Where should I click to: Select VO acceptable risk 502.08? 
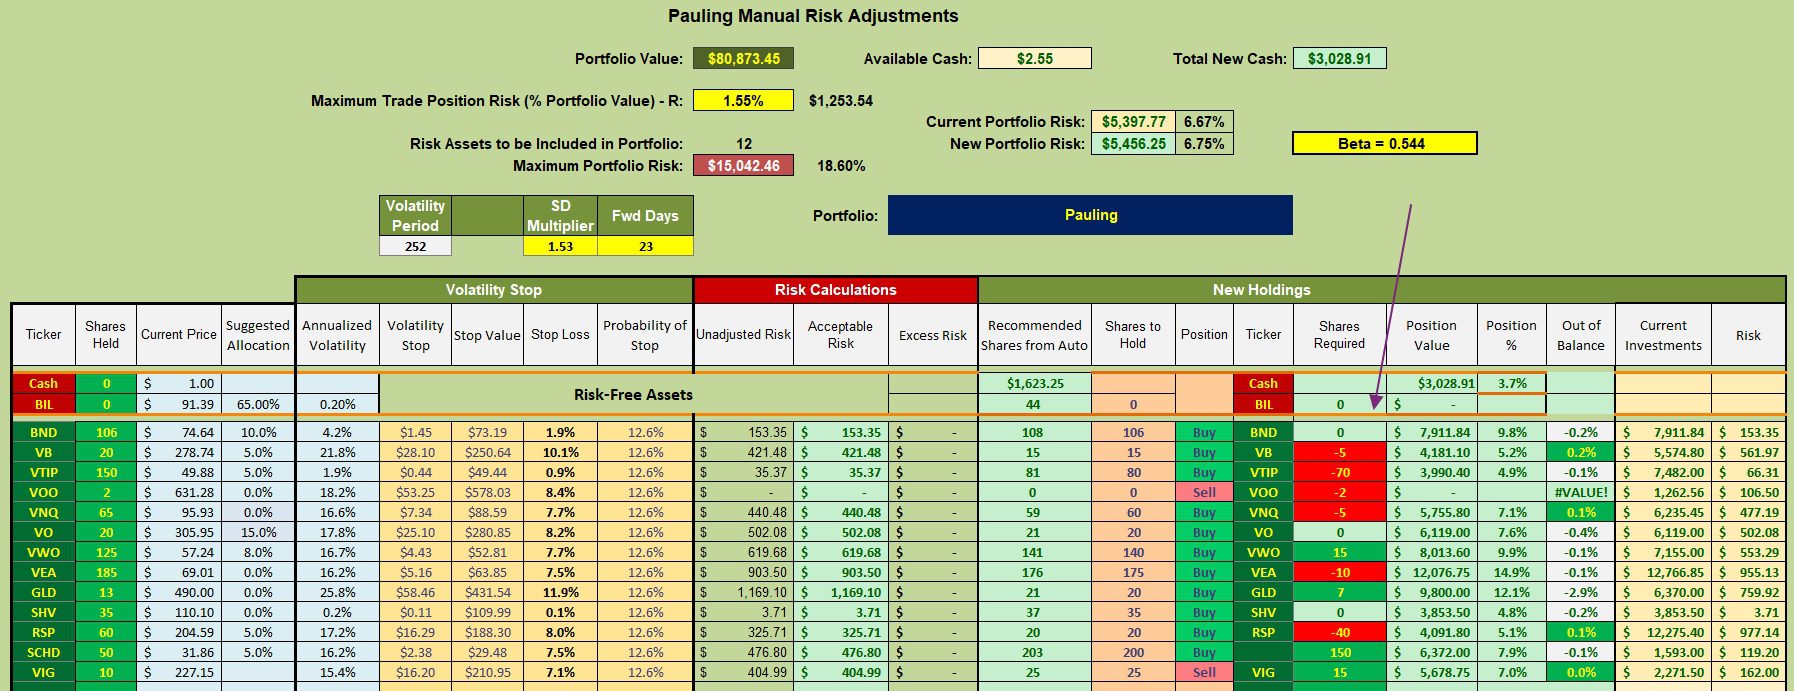point(841,533)
